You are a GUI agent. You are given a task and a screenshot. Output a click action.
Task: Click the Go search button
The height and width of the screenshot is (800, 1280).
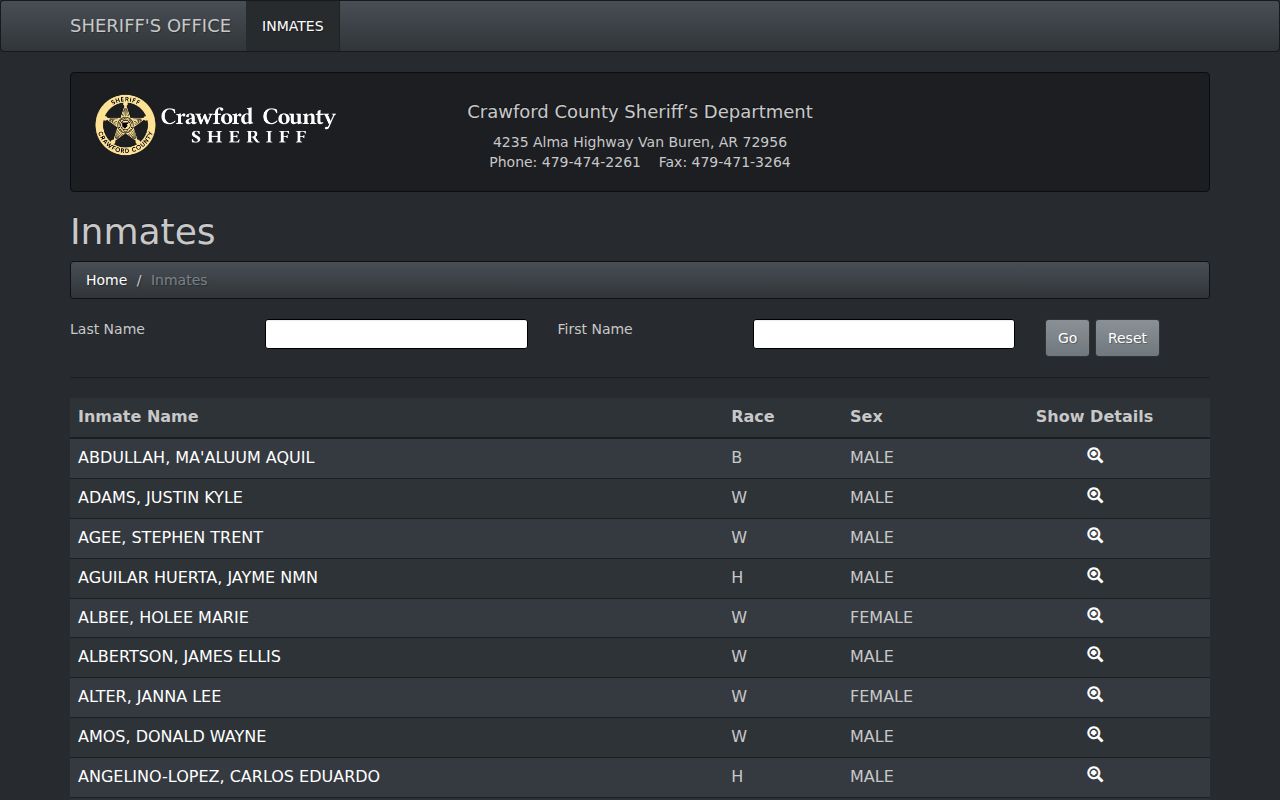(x=1067, y=338)
